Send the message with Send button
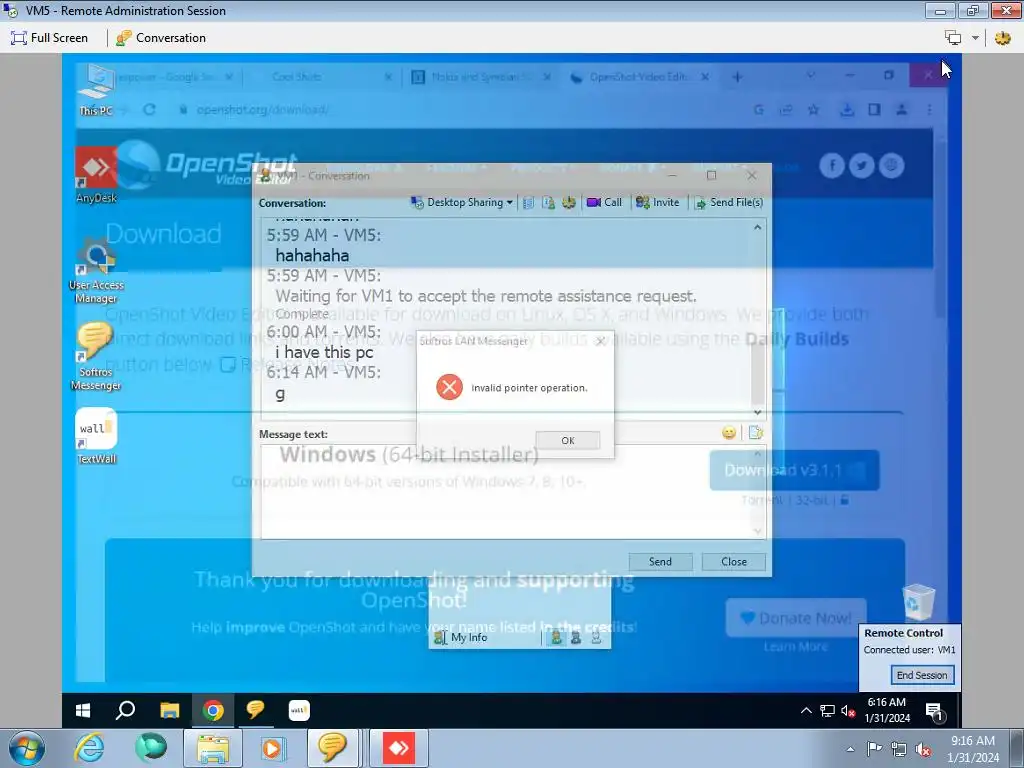This screenshot has width=1024, height=768. coord(660,562)
